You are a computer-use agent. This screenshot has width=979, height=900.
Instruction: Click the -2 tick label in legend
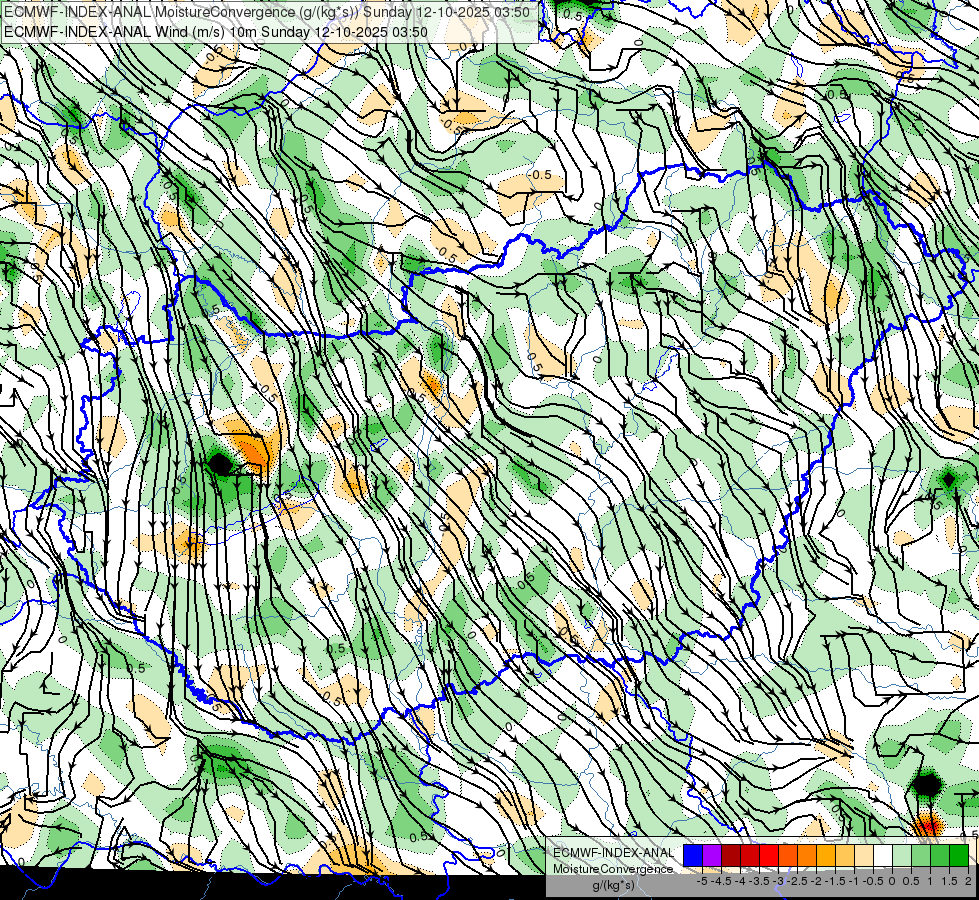pyautogui.click(x=817, y=881)
